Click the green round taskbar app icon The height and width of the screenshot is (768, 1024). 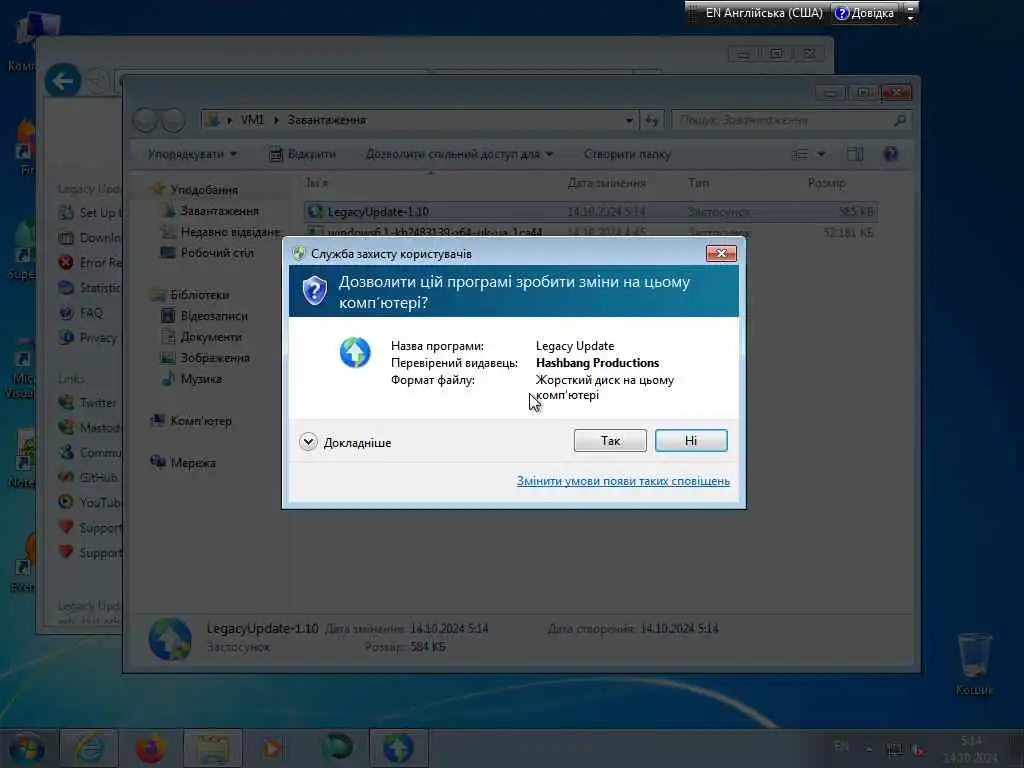click(x=337, y=747)
